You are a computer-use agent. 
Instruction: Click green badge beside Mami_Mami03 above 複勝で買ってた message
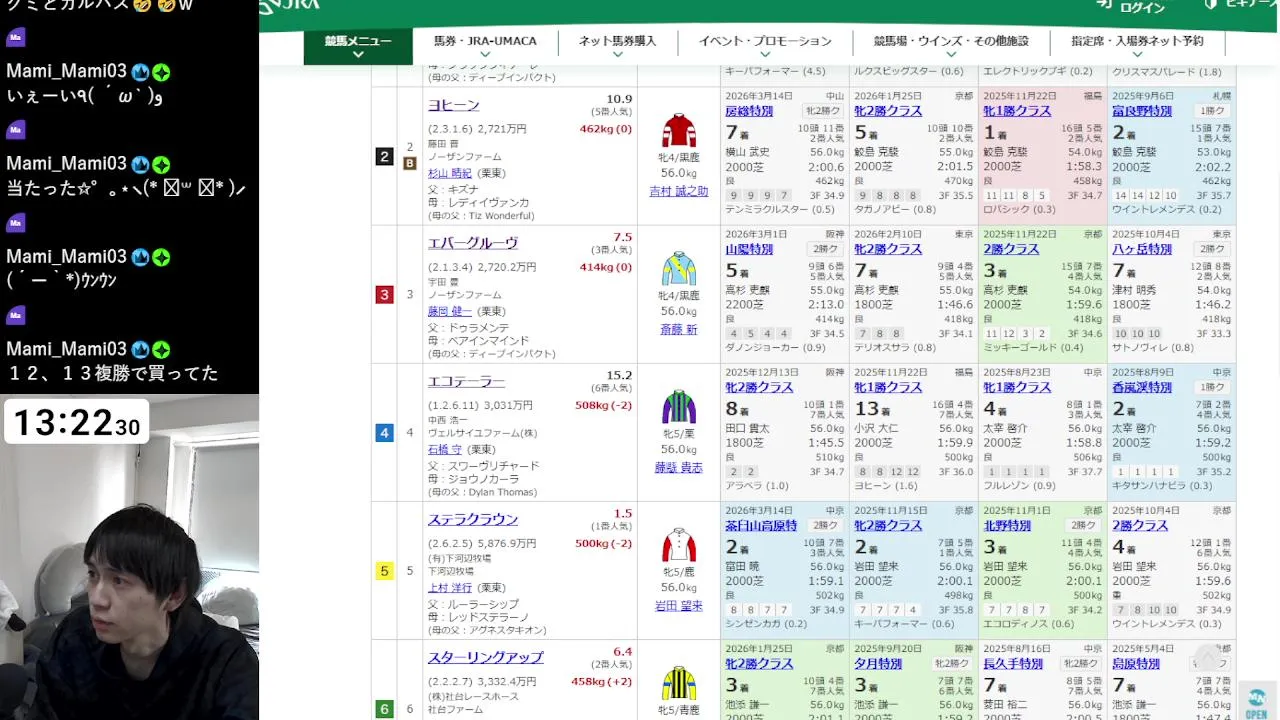tap(161, 349)
